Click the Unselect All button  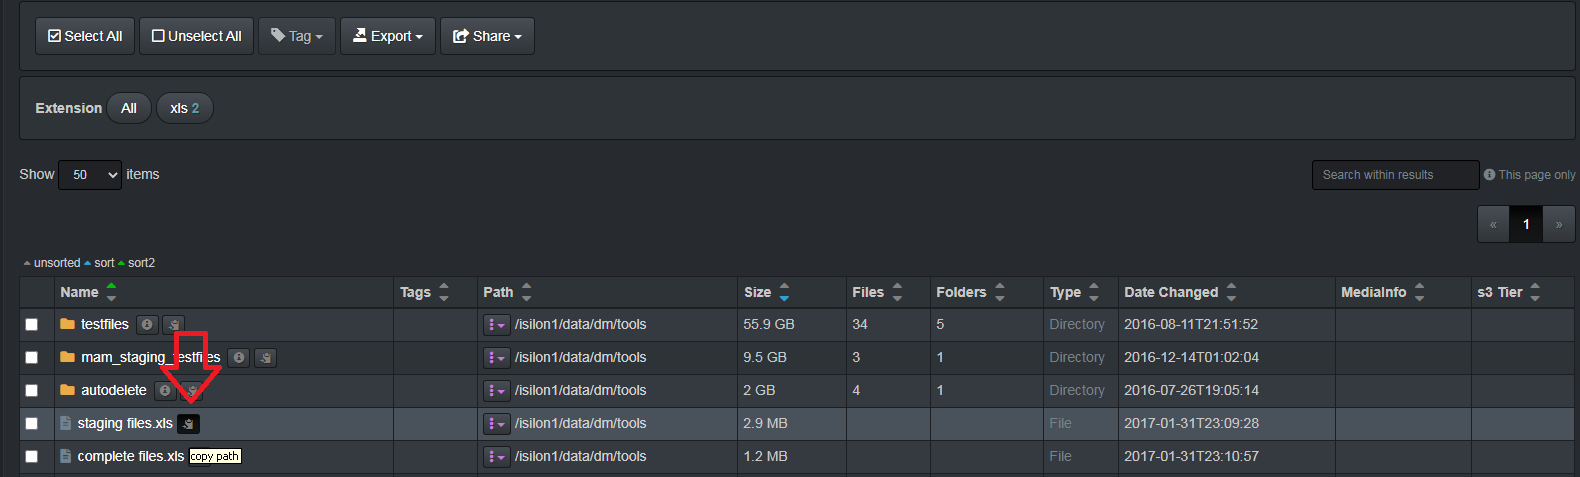click(x=196, y=36)
